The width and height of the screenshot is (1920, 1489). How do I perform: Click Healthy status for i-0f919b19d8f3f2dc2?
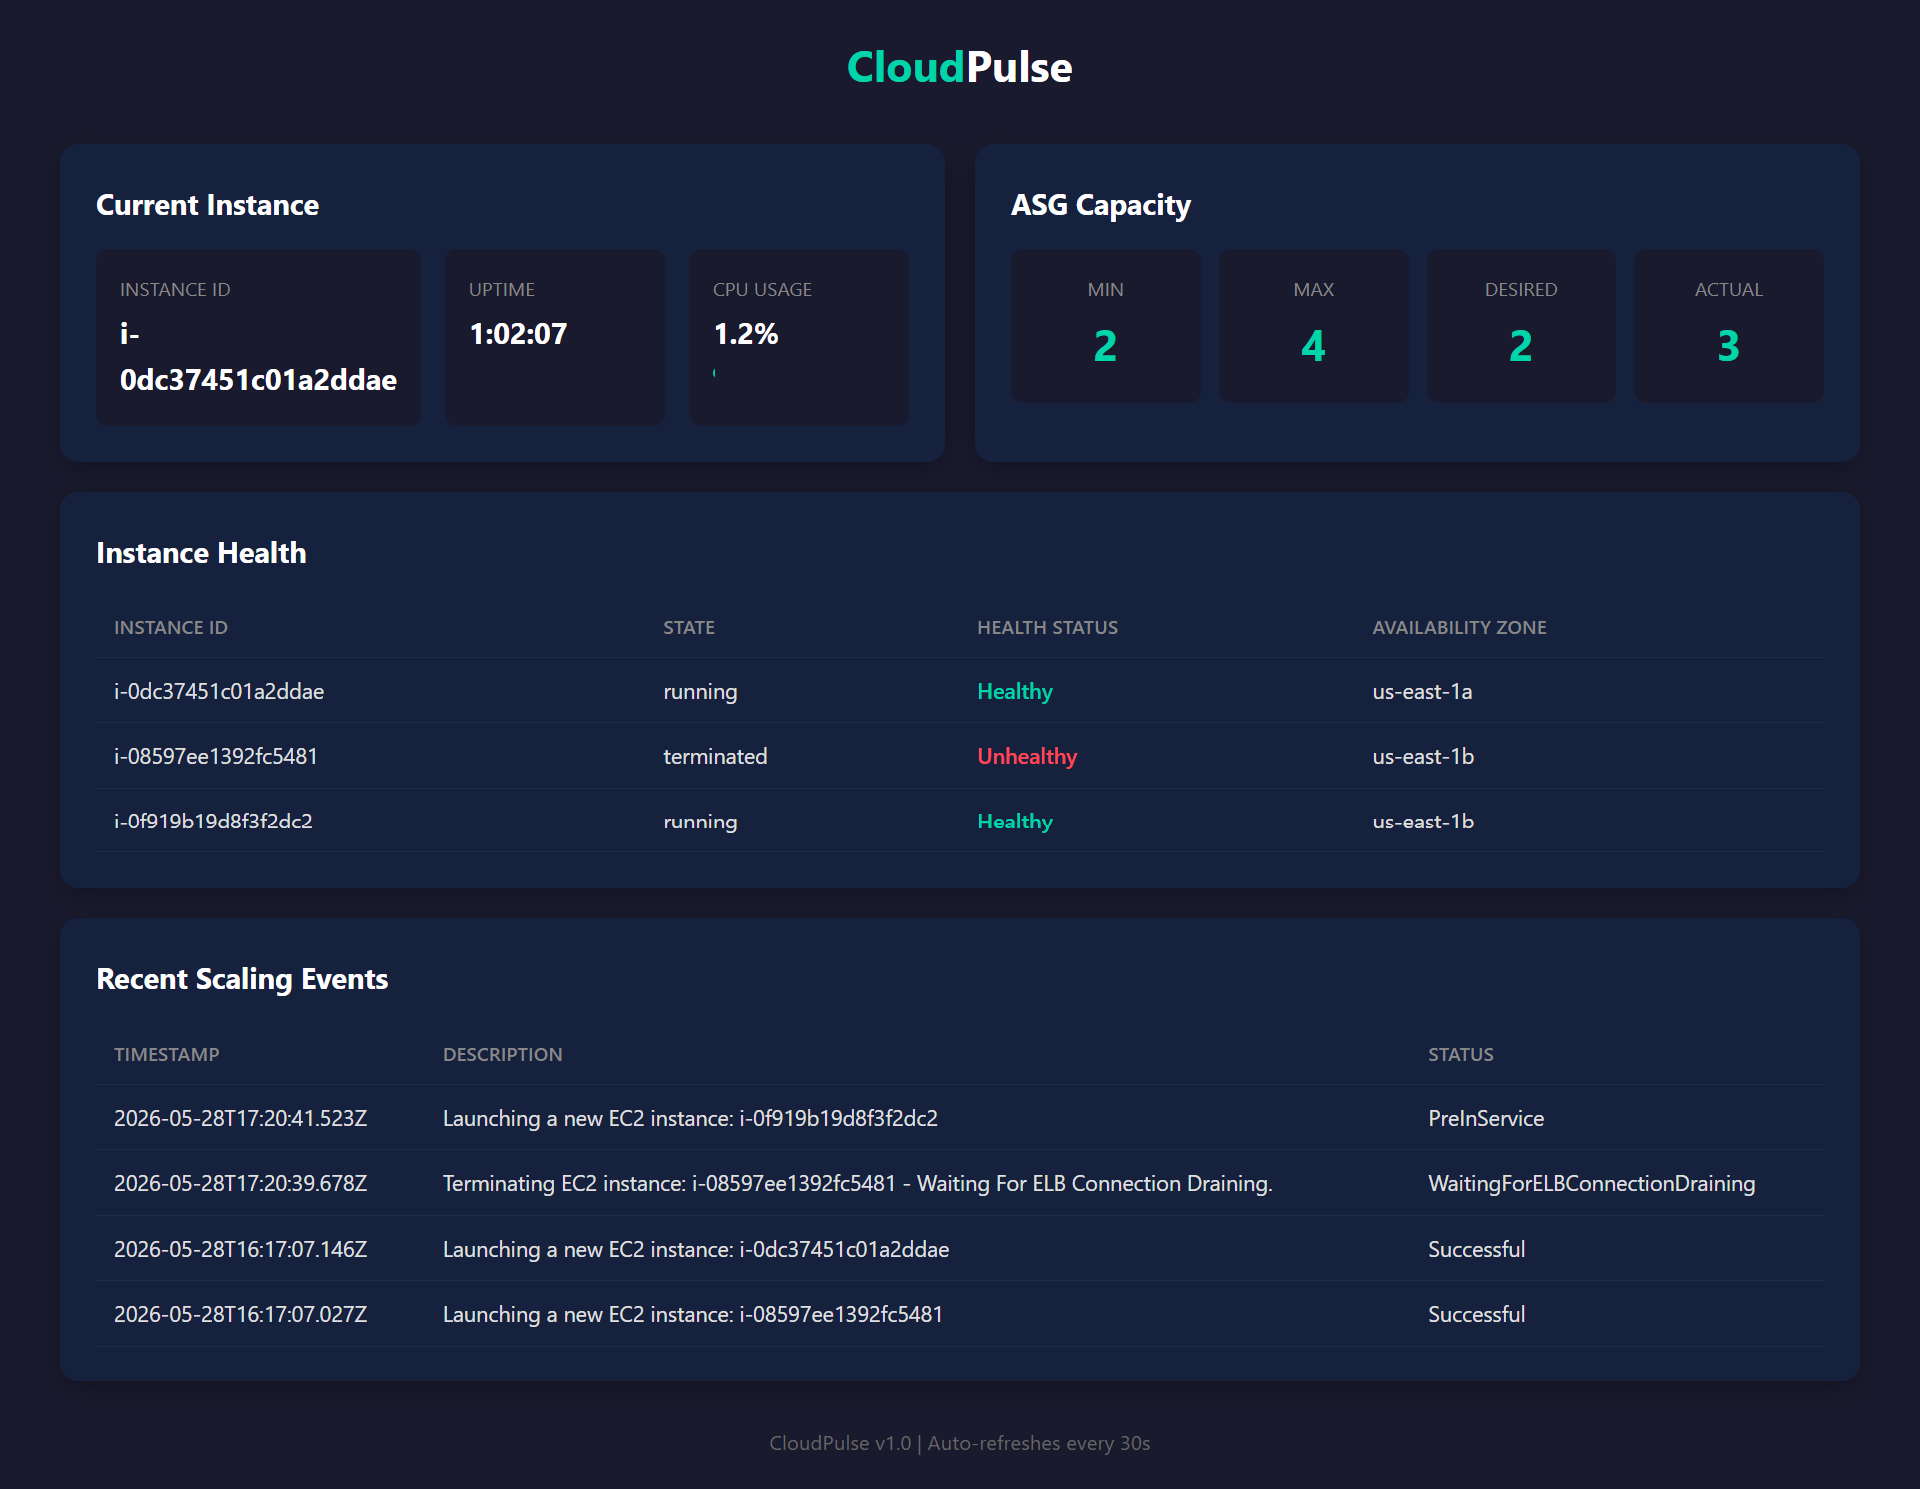(x=1015, y=822)
